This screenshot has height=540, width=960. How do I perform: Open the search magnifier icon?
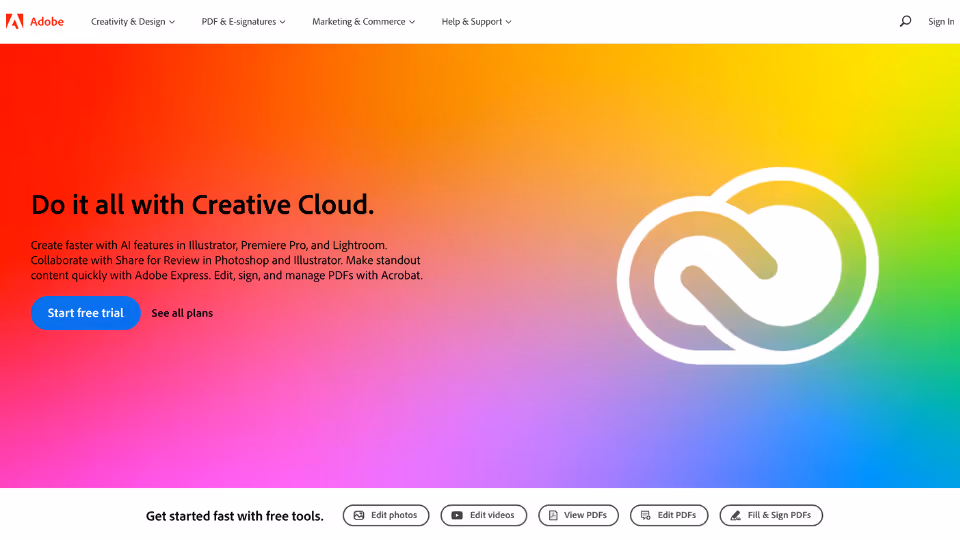[x=905, y=21]
